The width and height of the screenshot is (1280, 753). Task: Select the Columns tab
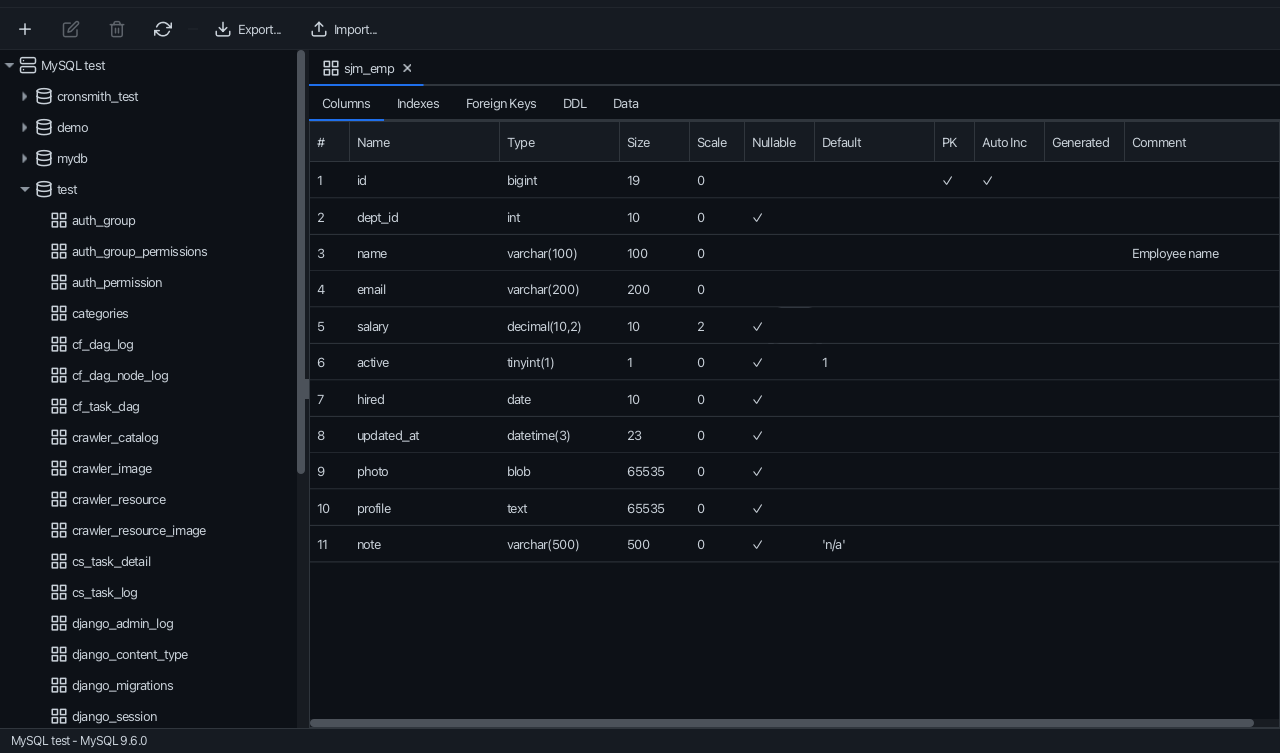point(346,104)
